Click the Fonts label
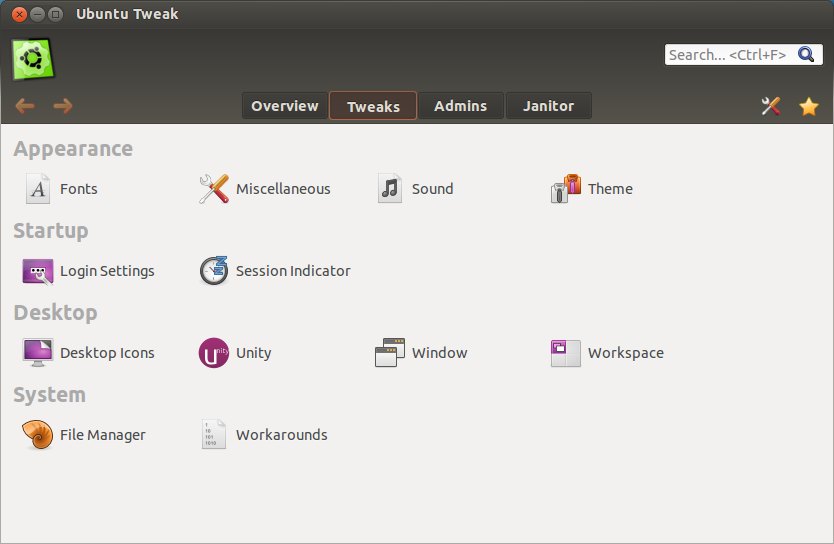 [79, 189]
